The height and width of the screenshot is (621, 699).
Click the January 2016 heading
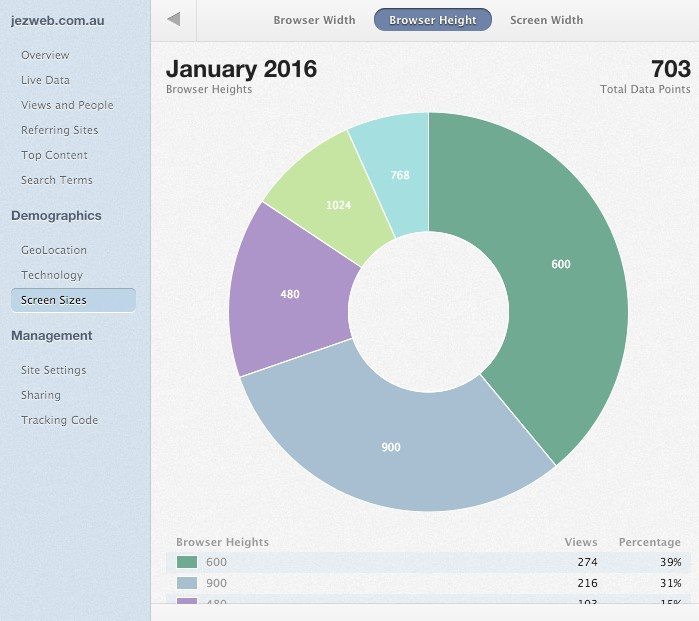click(241, 69)
